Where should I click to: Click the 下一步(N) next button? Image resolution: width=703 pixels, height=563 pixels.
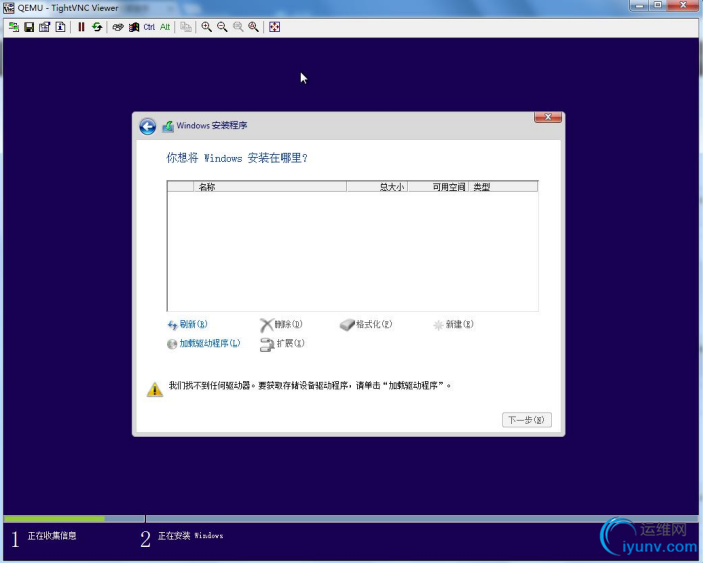click(527, 420)
